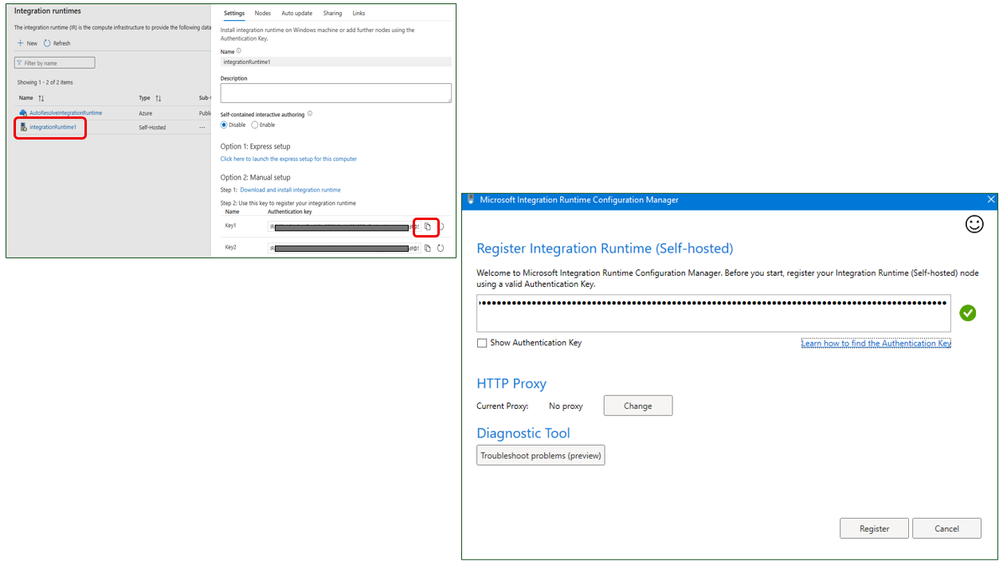The image size is (999, 562).
Task: Open AutoResolveIntegrationRuntime link
Action: 66,113
